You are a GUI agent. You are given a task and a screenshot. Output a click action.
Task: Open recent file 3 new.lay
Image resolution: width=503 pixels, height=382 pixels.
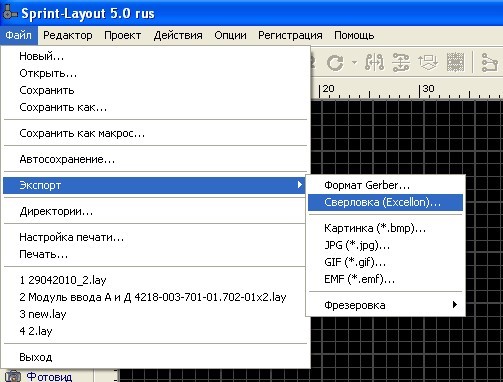coord(155,314)
